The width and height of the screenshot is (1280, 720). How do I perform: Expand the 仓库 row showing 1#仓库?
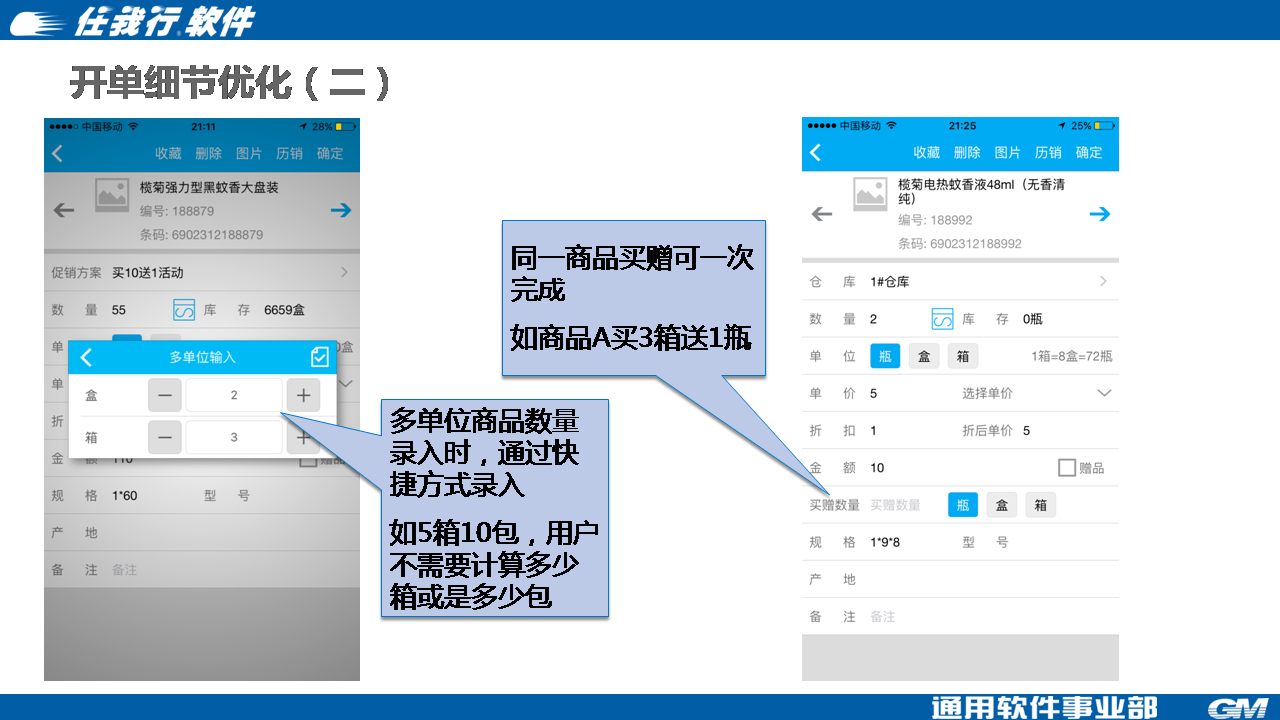tap(1103, 282)
